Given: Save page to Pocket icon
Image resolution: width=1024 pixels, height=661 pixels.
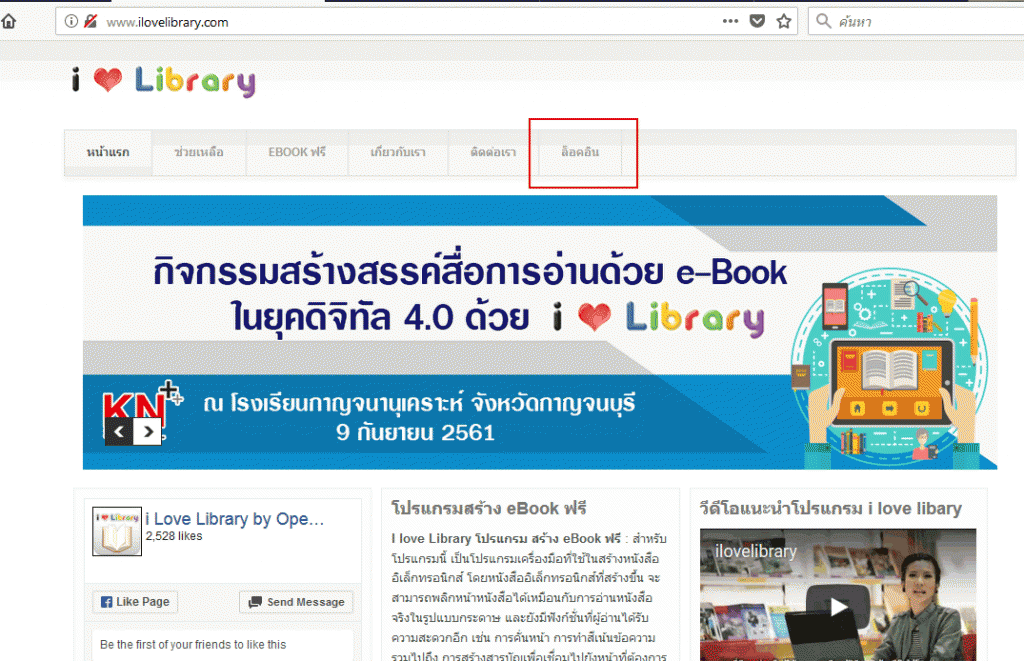Looking at the screenshot, I should point(757,22).
